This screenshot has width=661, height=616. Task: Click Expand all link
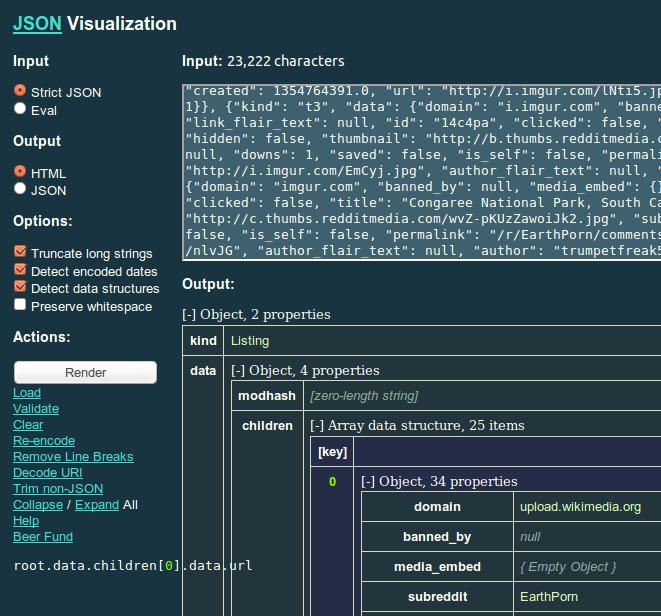click(x=97, y=505)
